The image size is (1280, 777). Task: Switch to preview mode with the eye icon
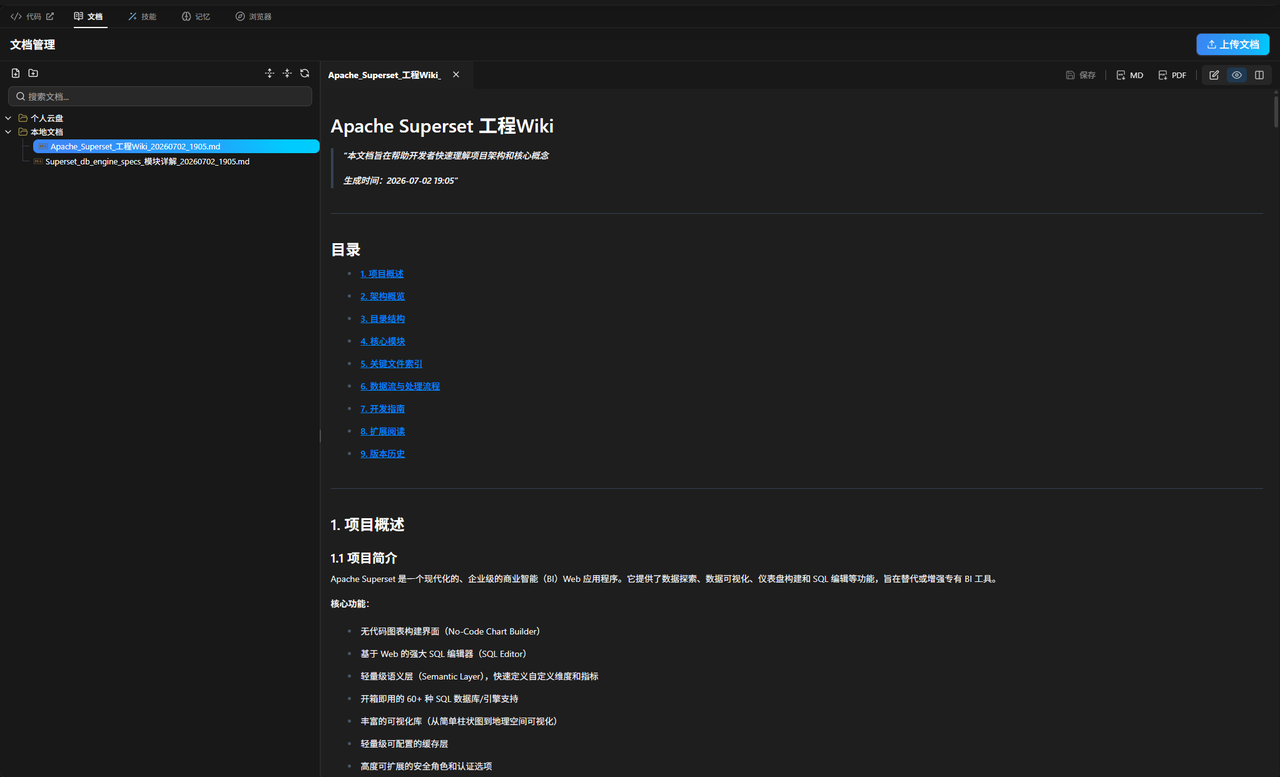point(1237,75)
